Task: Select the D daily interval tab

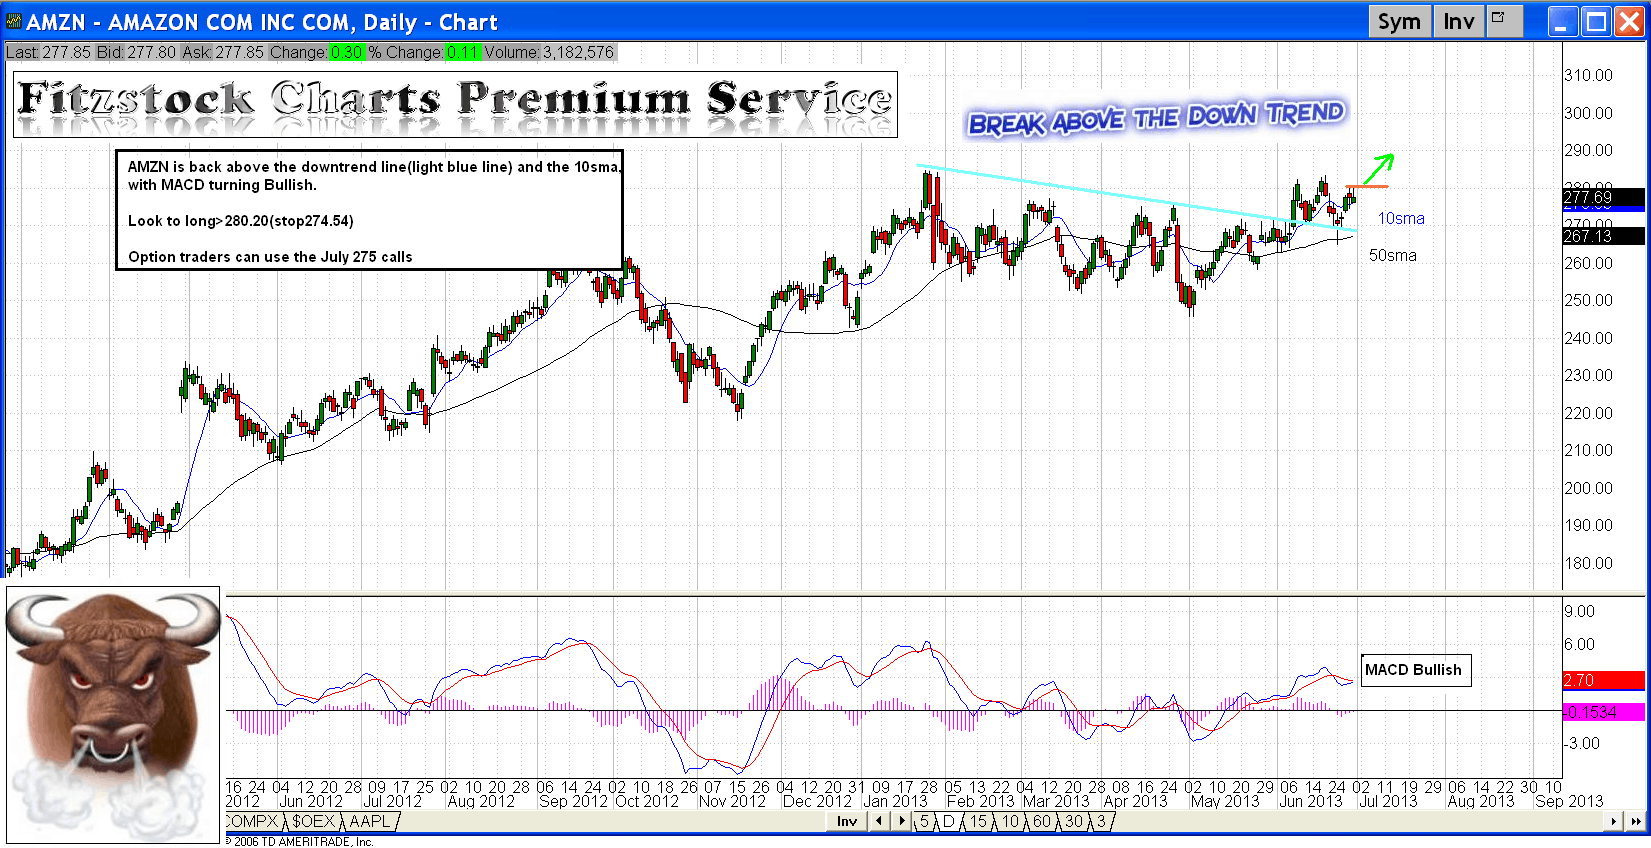Action: [949, 821]
